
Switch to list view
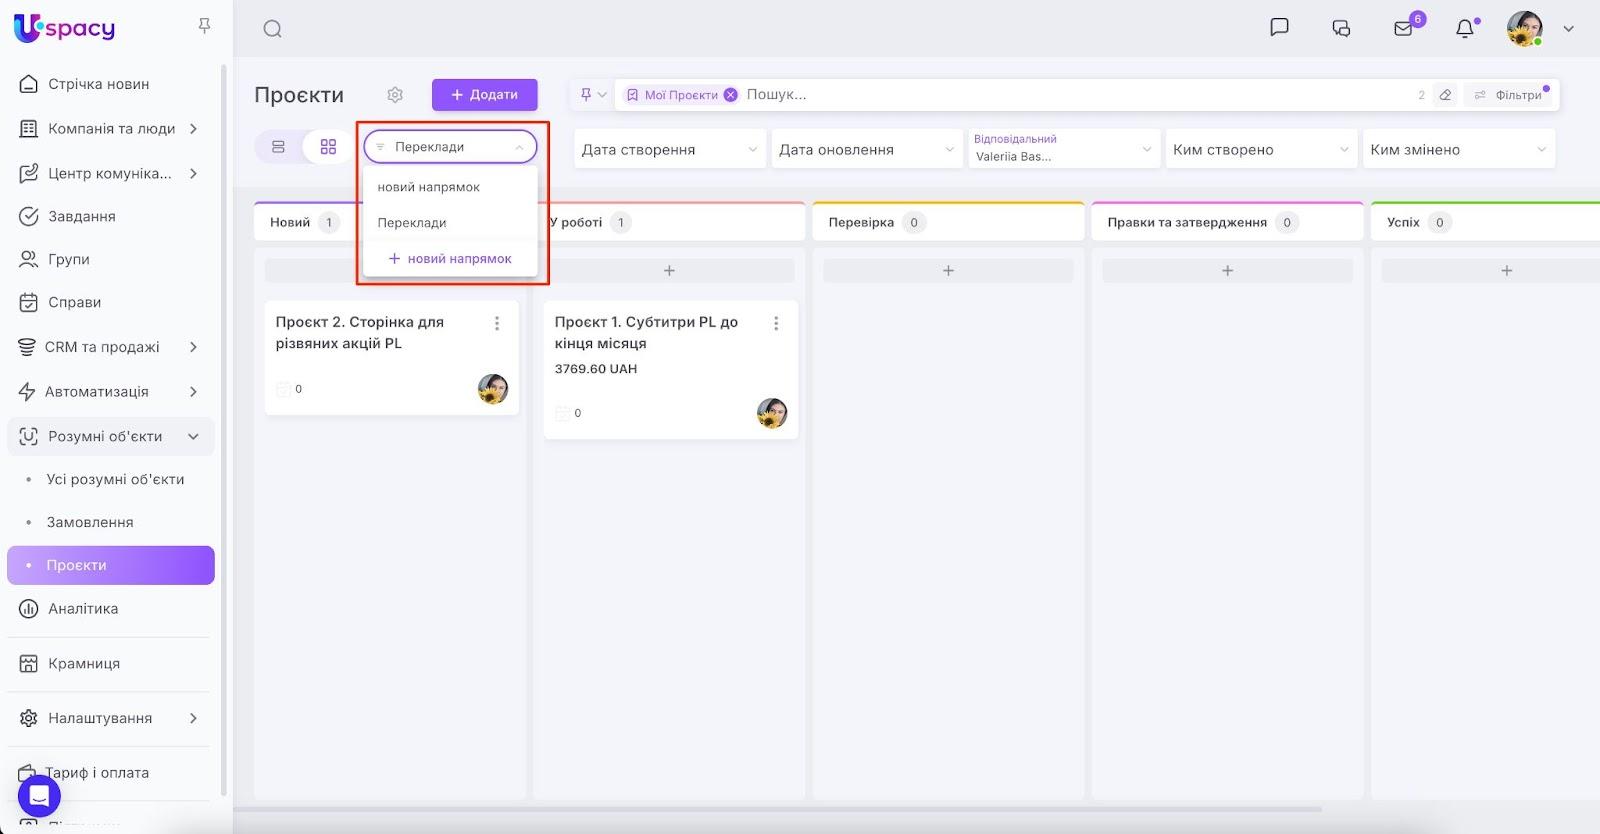click(279, 147)
